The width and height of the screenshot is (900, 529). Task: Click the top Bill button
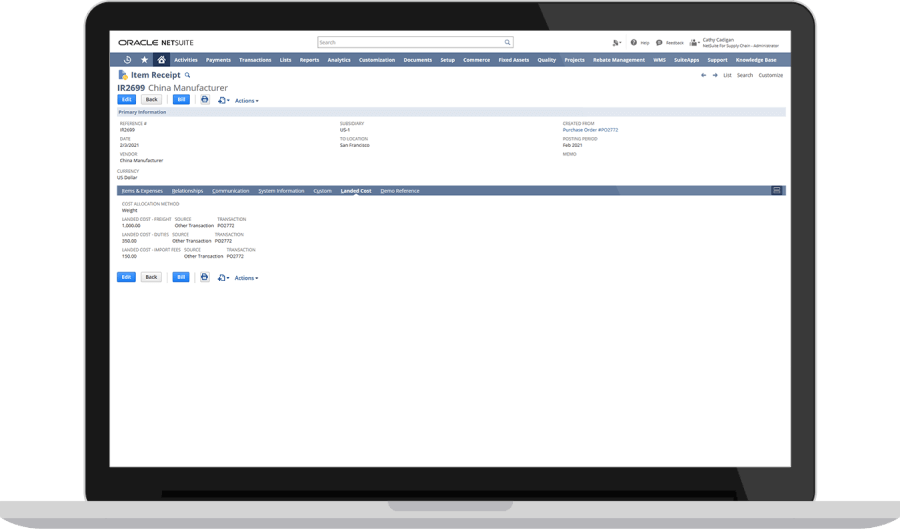181,100
